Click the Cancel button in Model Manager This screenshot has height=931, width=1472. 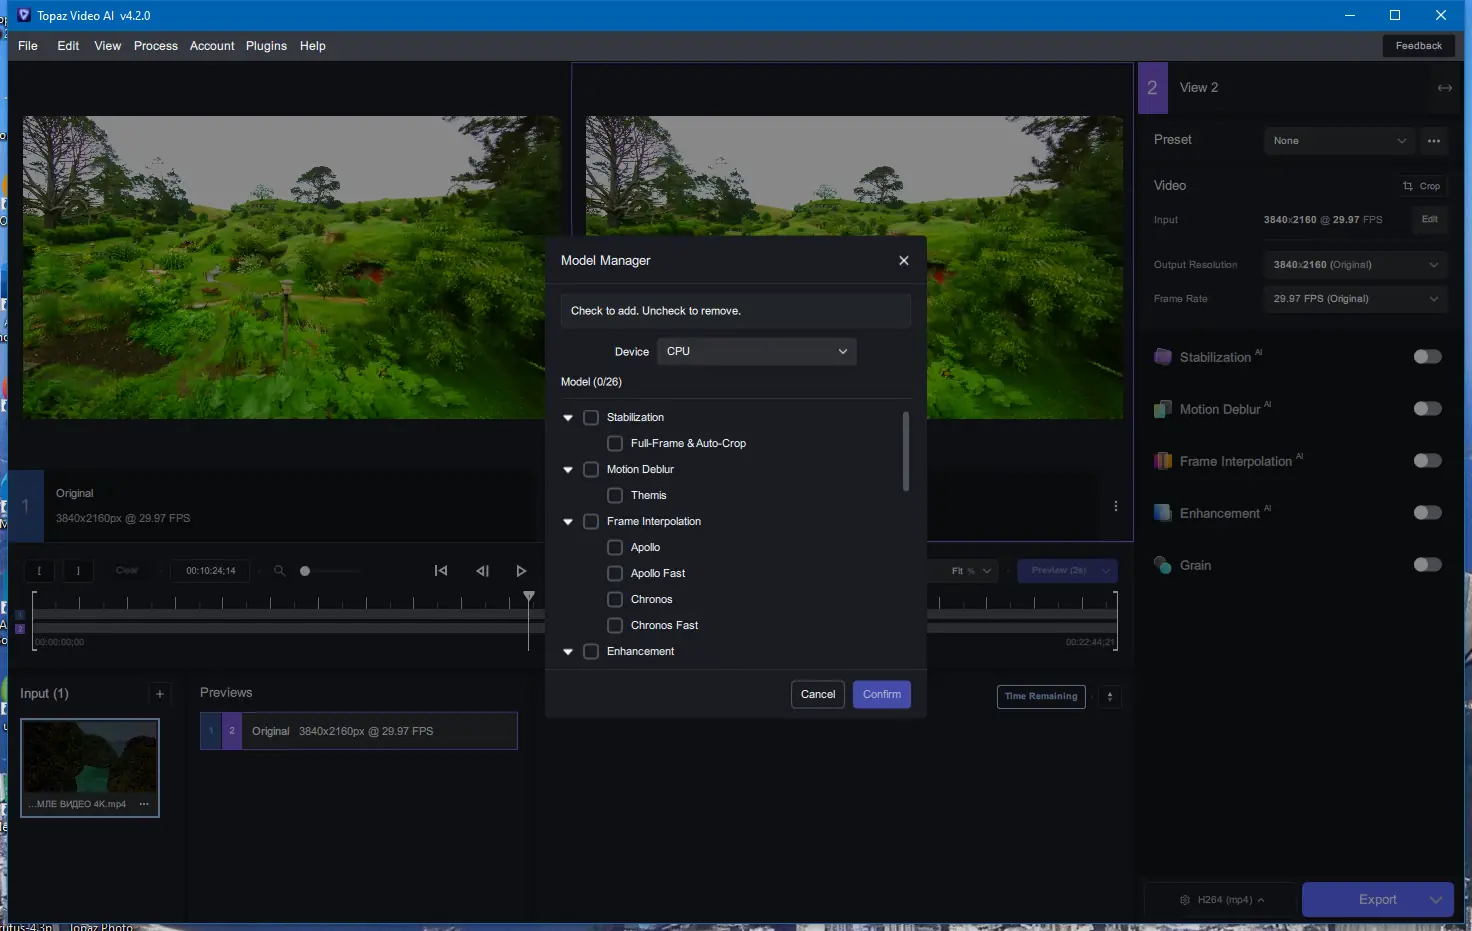click(x=817, y=695)
